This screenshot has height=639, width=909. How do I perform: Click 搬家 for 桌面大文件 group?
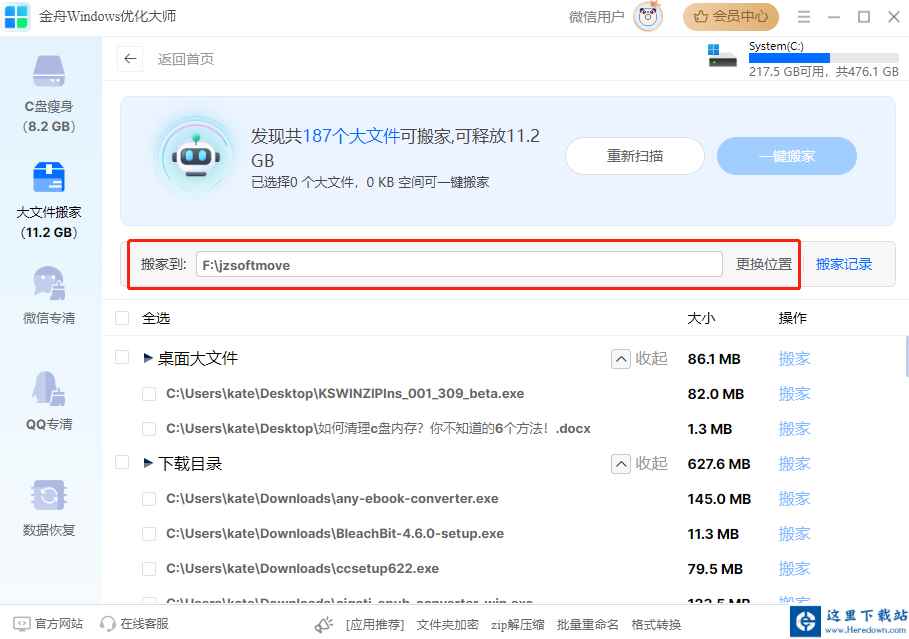click(794, 359)
